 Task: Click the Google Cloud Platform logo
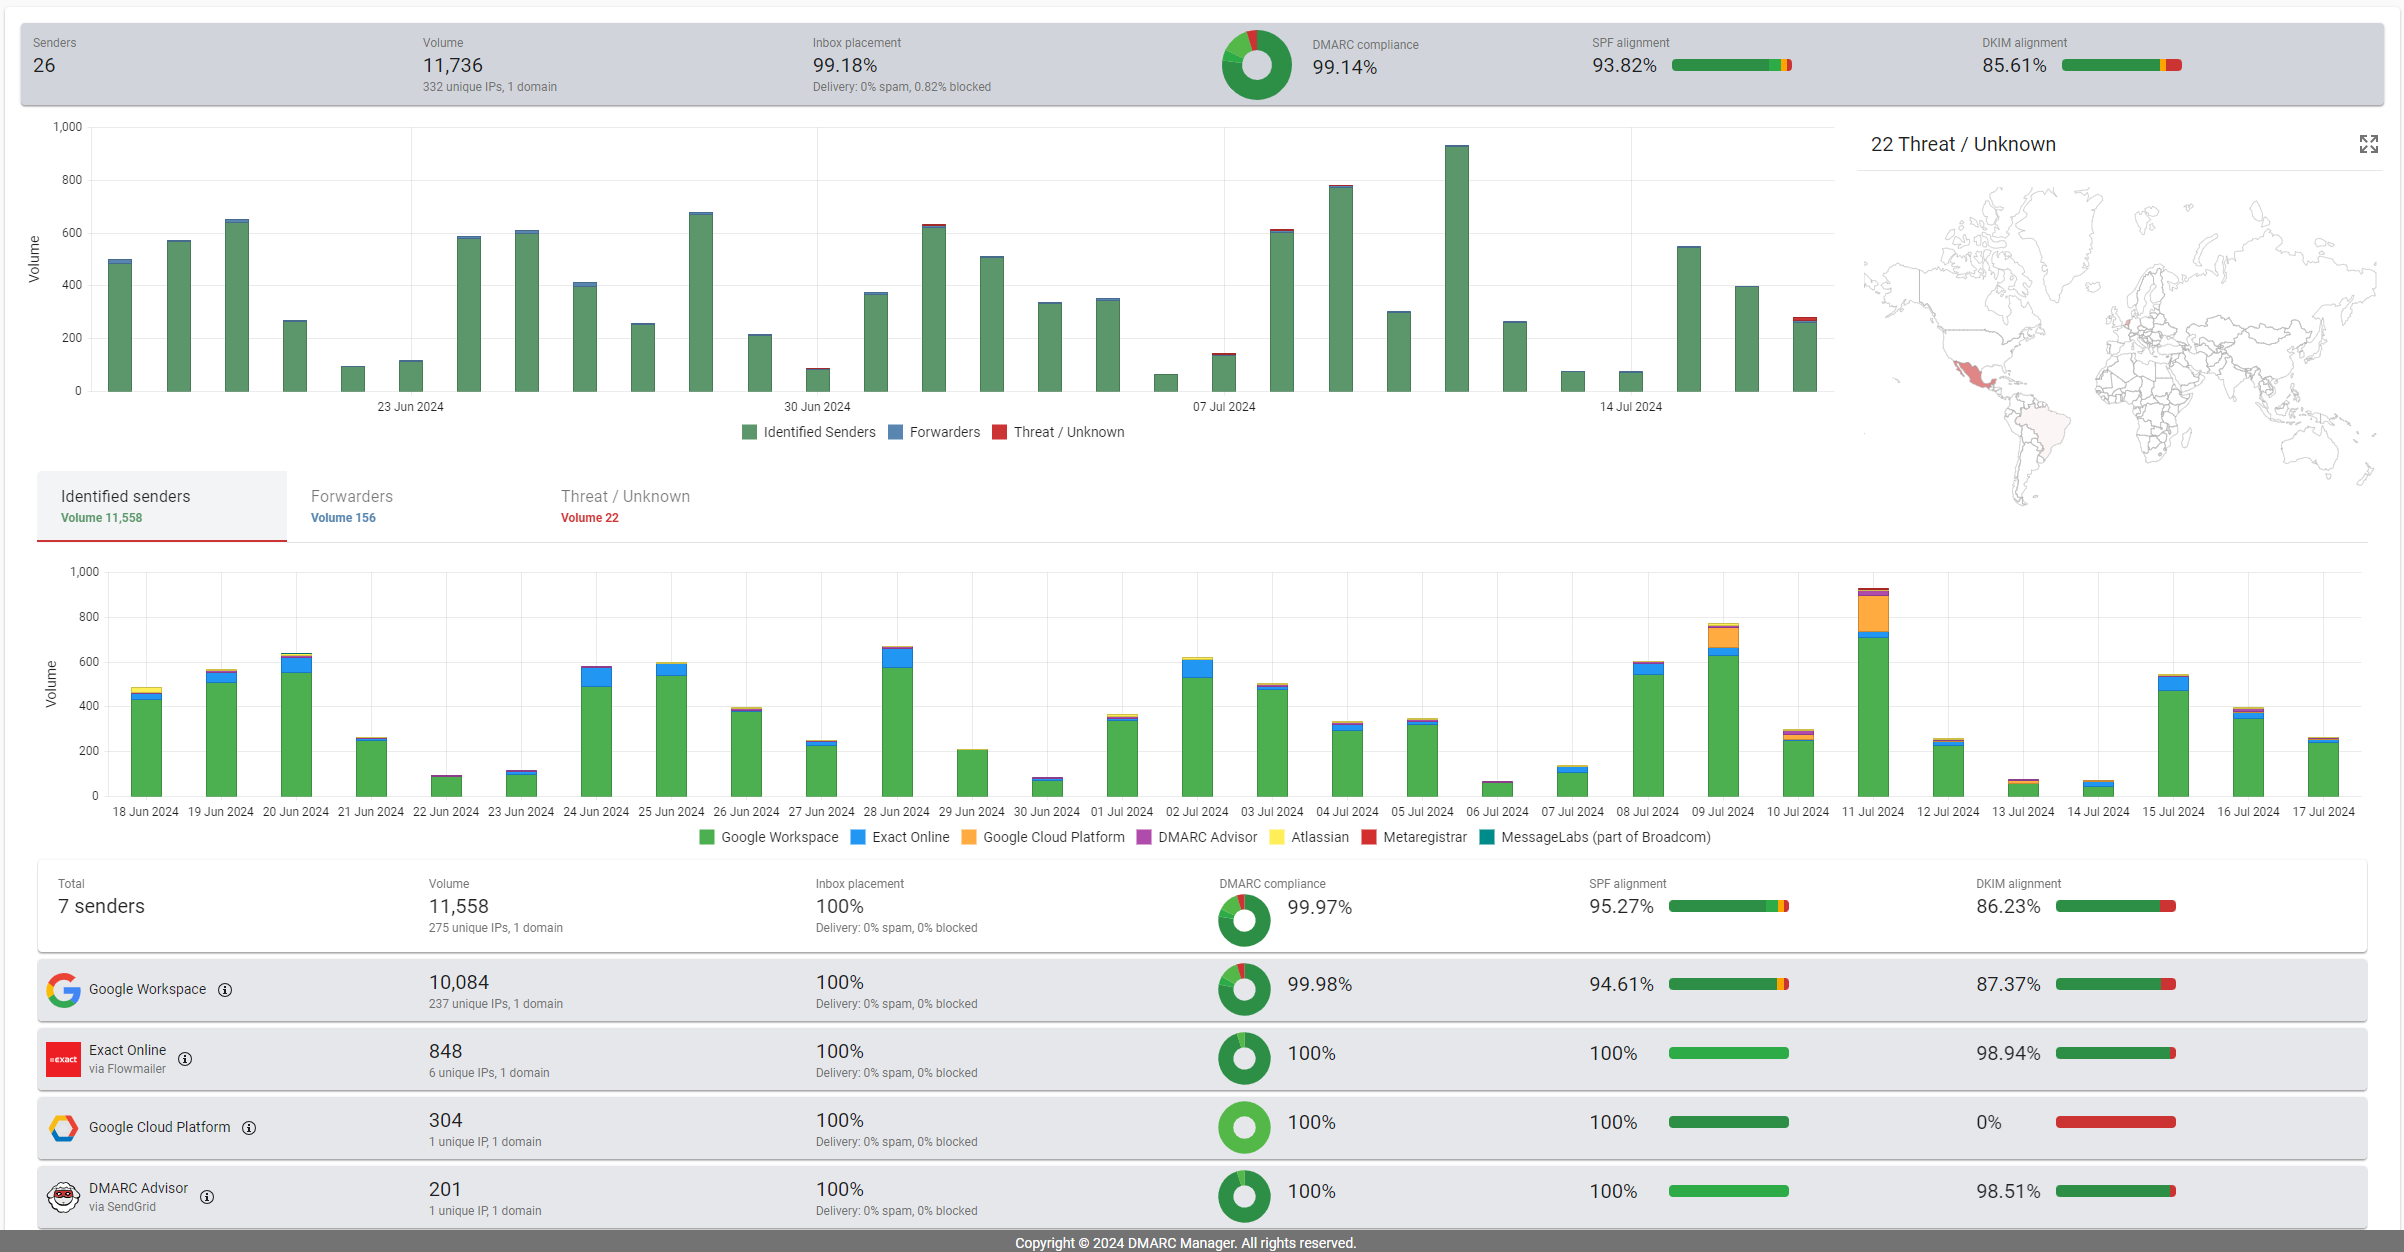point(63,1127)
